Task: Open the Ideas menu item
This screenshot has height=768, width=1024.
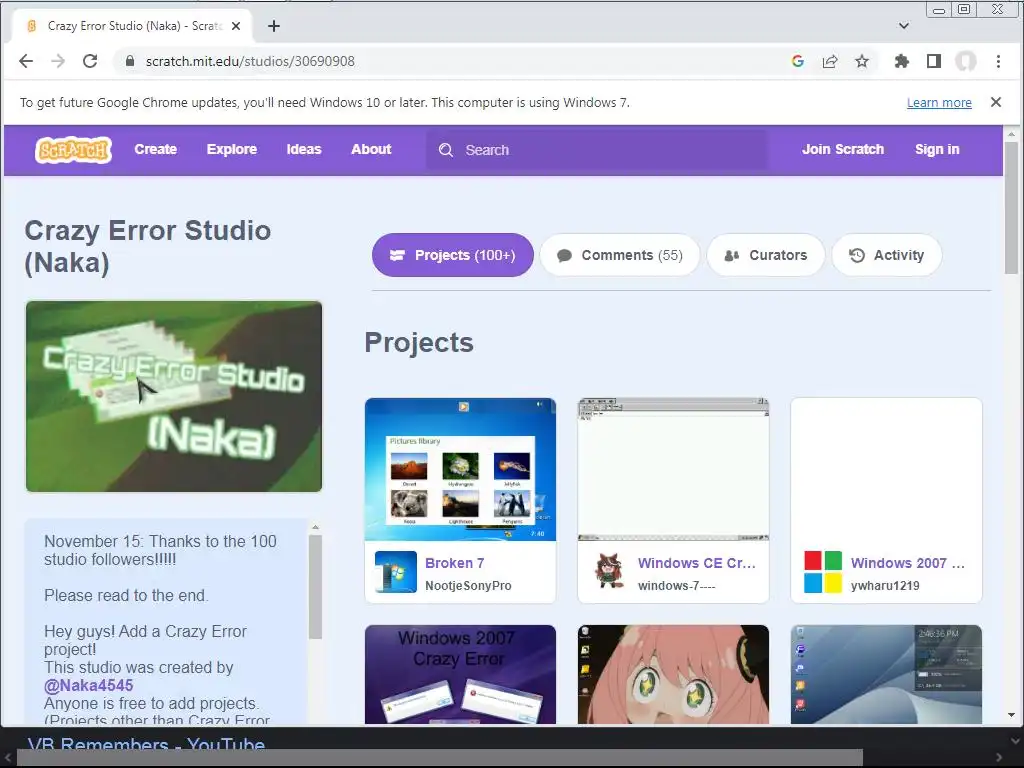Action: point(304,150)
